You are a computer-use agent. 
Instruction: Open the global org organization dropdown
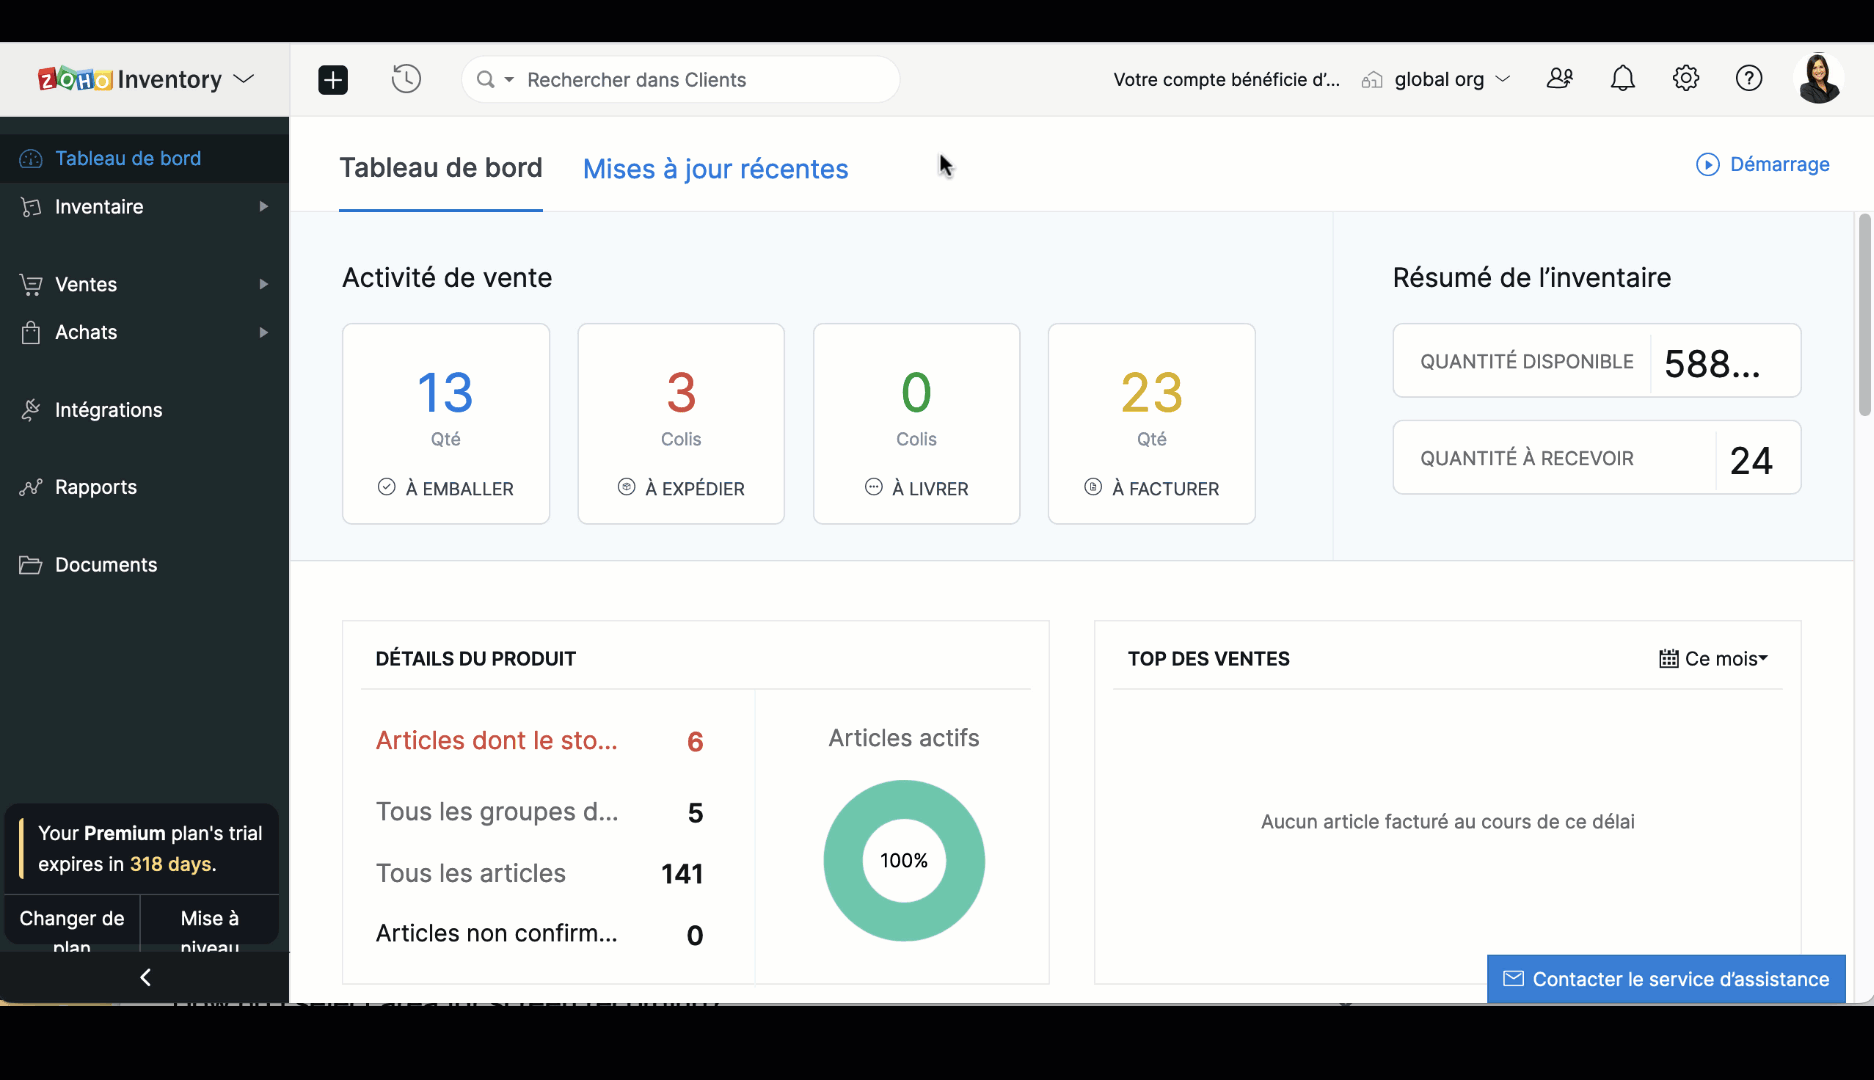[1436, 79]
